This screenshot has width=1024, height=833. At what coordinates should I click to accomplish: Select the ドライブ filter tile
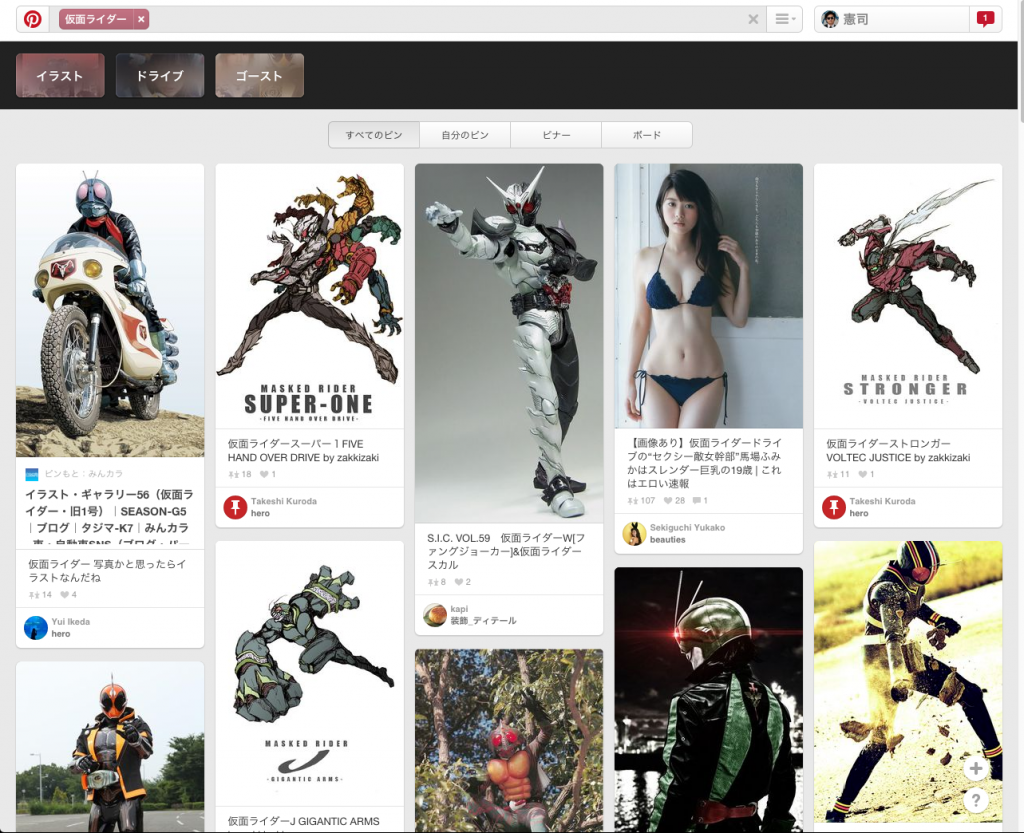pos(160,75)
